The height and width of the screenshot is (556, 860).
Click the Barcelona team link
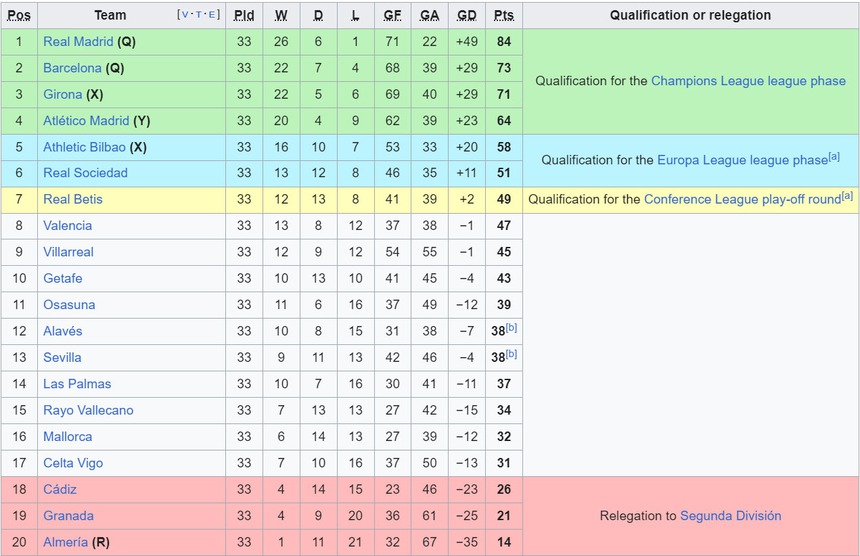pyautogui.click(x=72, y=68)
